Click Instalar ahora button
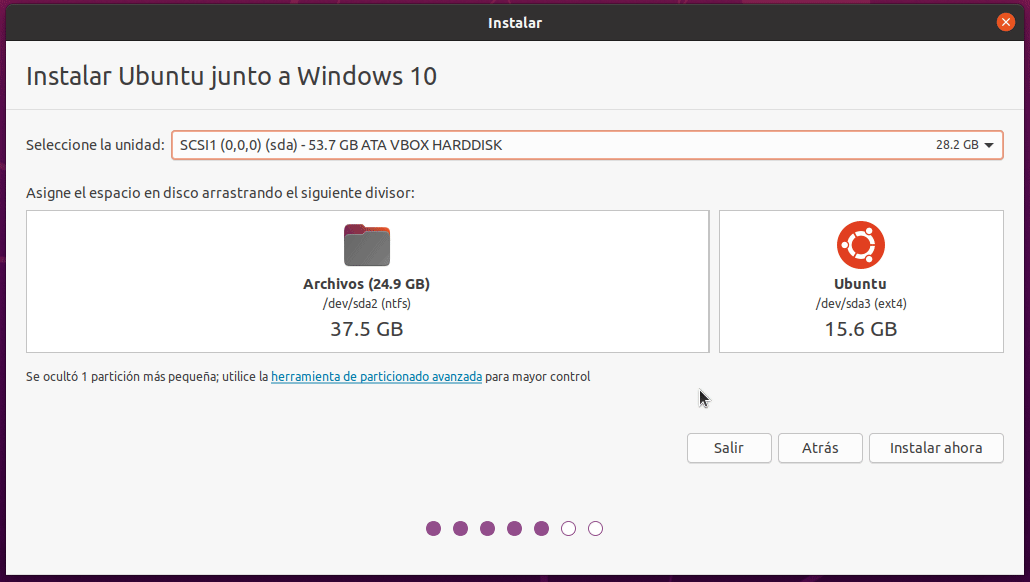This screenshot has height=582, width=1030. click(x=936, y=448)
